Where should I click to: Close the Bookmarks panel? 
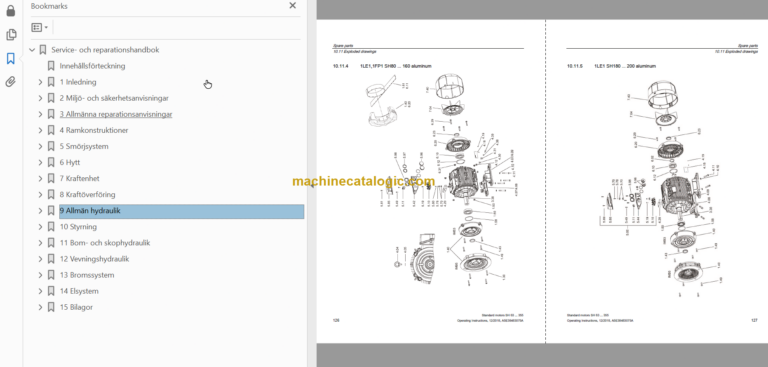point(292,6)
